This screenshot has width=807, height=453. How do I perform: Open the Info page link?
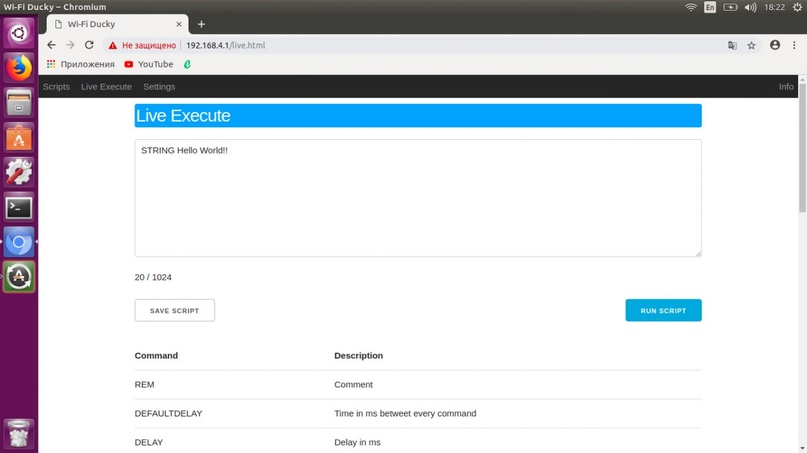(786, 87)
